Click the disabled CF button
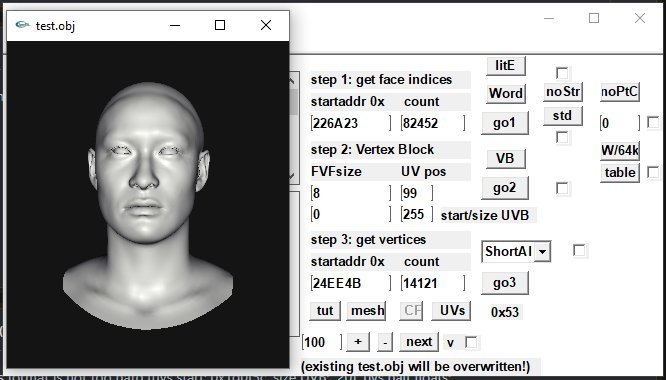Viewport: 666px width, 380px height. click(411, 311)
